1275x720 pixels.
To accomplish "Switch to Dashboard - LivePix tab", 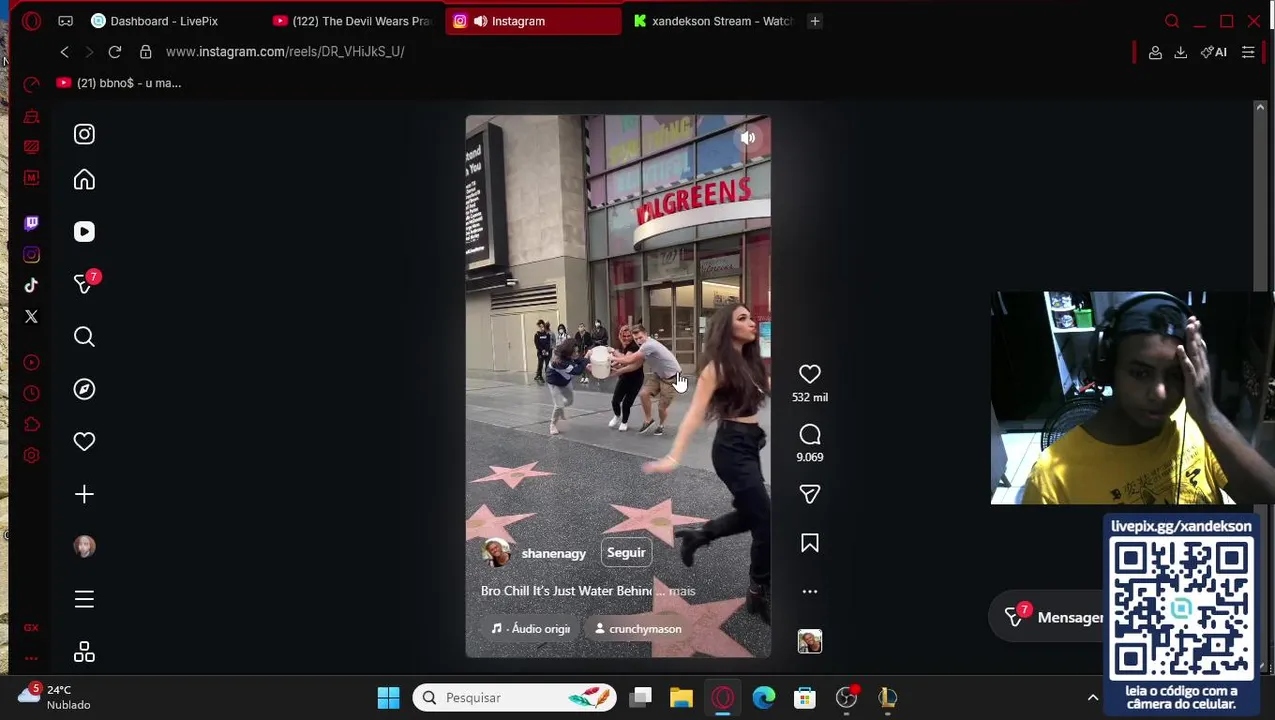I will pyautogui.click(x=164, y=21).
